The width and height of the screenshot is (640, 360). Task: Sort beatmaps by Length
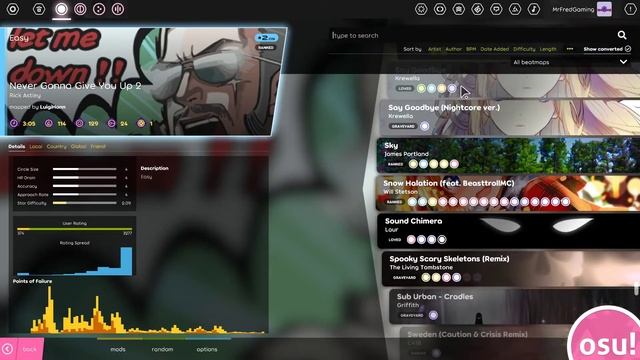point(548,49)
